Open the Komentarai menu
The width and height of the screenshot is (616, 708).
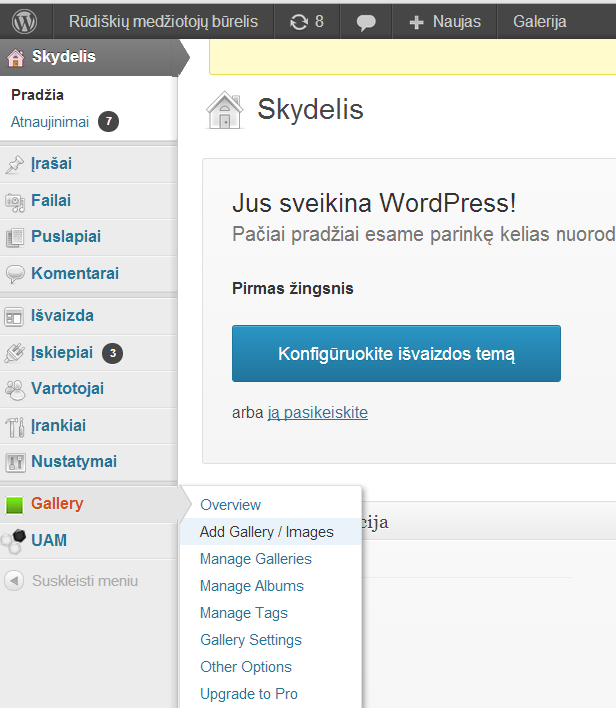75,273
